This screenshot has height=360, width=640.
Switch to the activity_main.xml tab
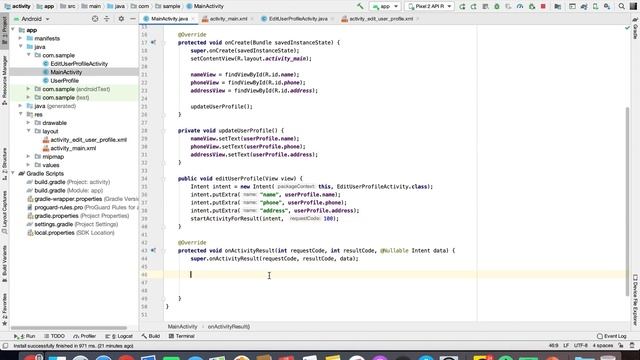228,19
